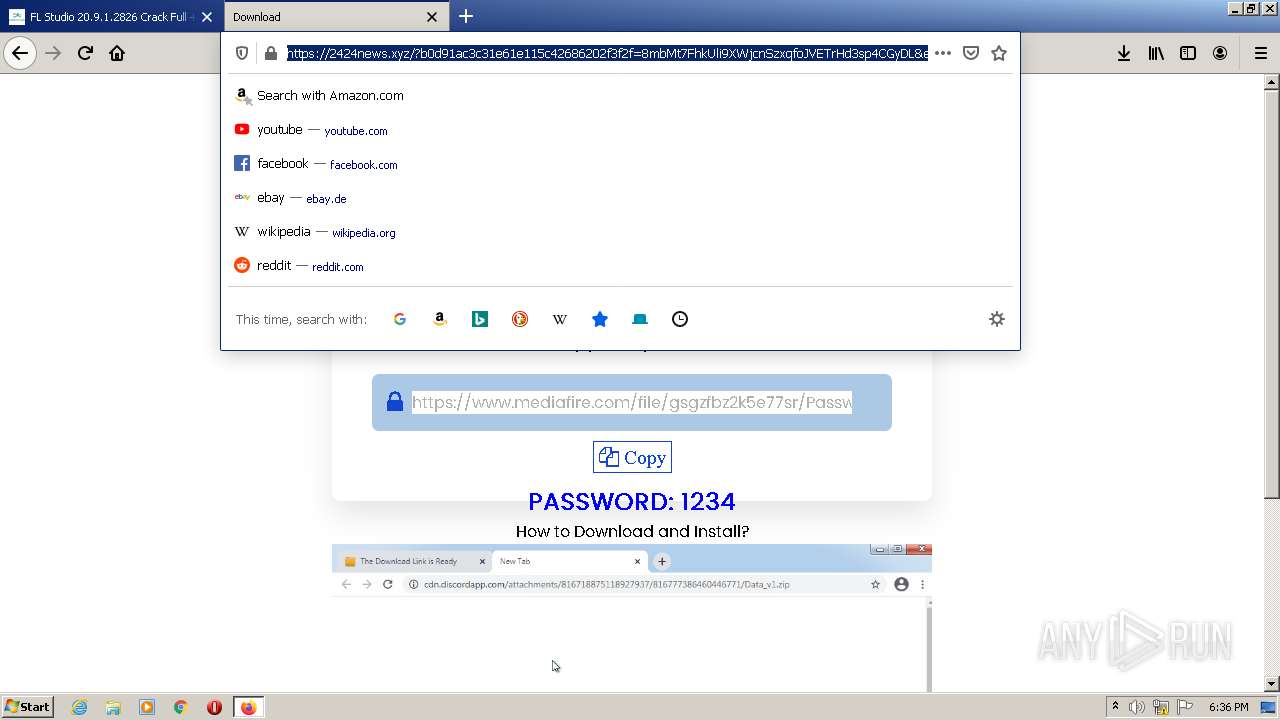Open the Library icon in toolbar
The image size is (1280, 720).
tap(1156, 53)
